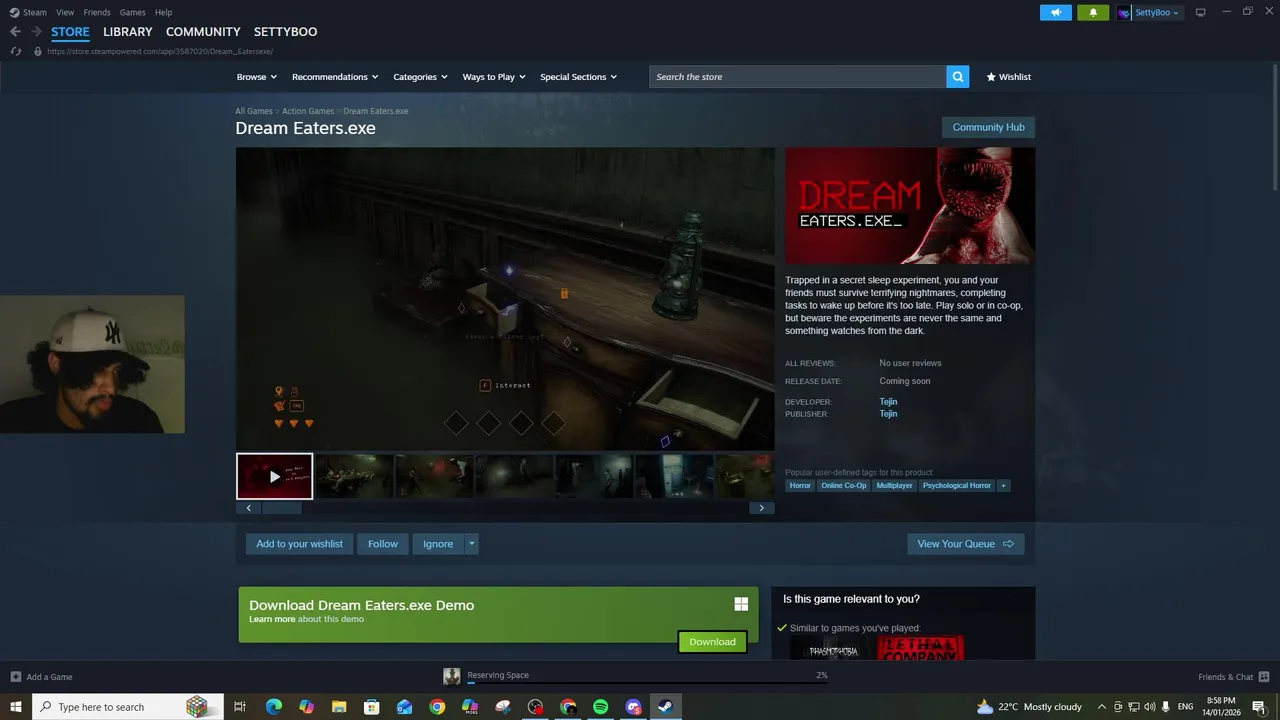Viewport: 1280px width, 720px height.
Task: Click the Action Games breadcrumb
Action: pos(308,111)
